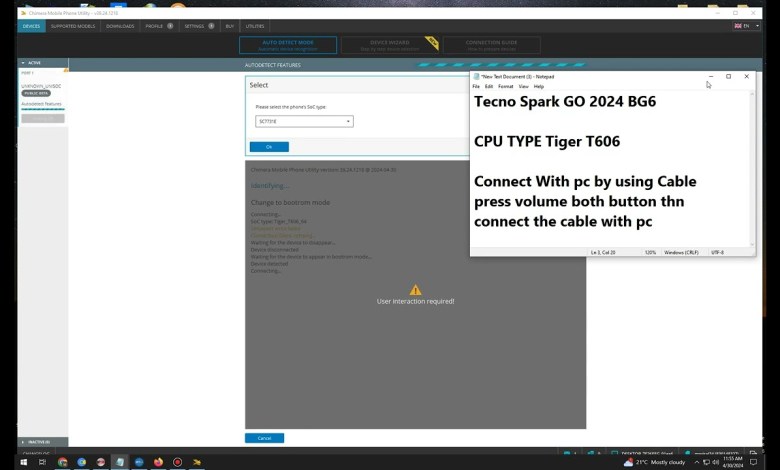The image size is (780, 470).
Task: Click the Autodetect features label in sidebar
Action: [x=41, y=104]
